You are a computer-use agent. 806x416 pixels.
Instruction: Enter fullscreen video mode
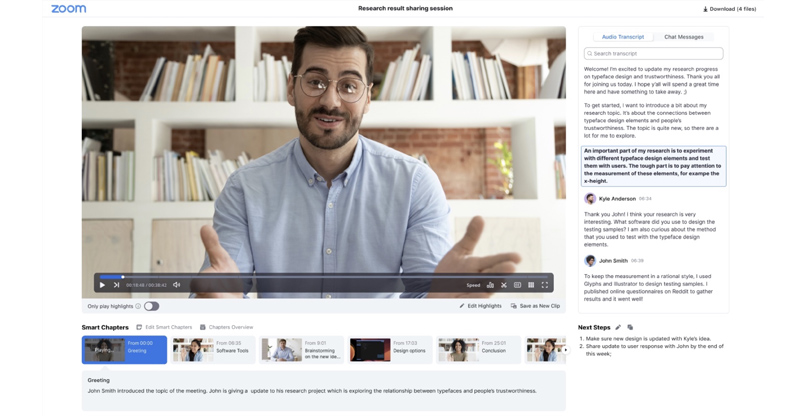[x=545, y=285]
